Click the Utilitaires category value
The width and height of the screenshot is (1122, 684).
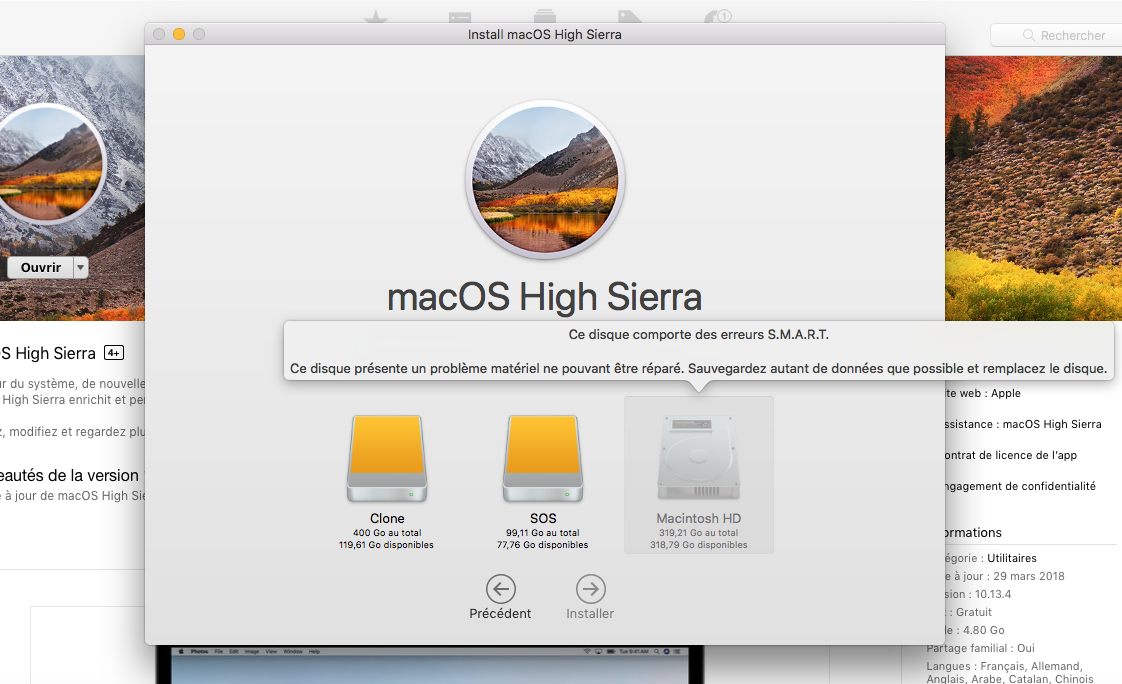point(1012,558)
